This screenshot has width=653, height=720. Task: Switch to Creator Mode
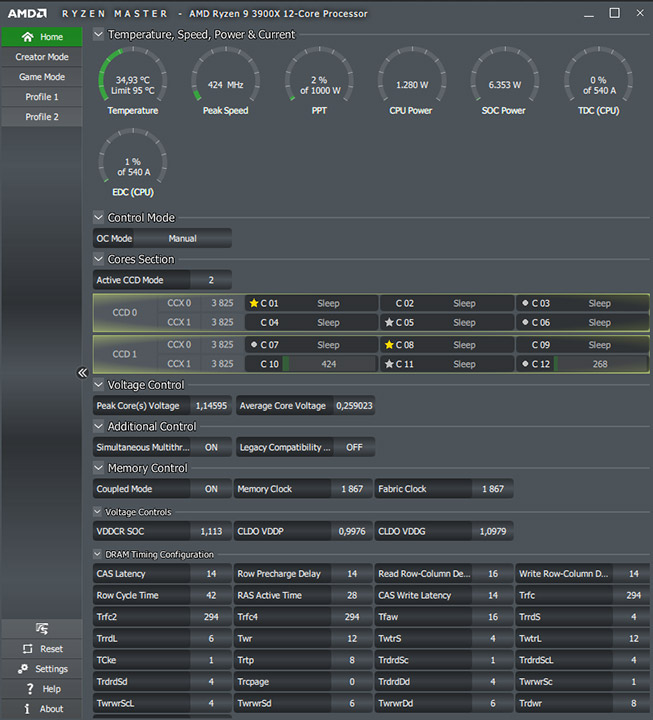(42, 57)
